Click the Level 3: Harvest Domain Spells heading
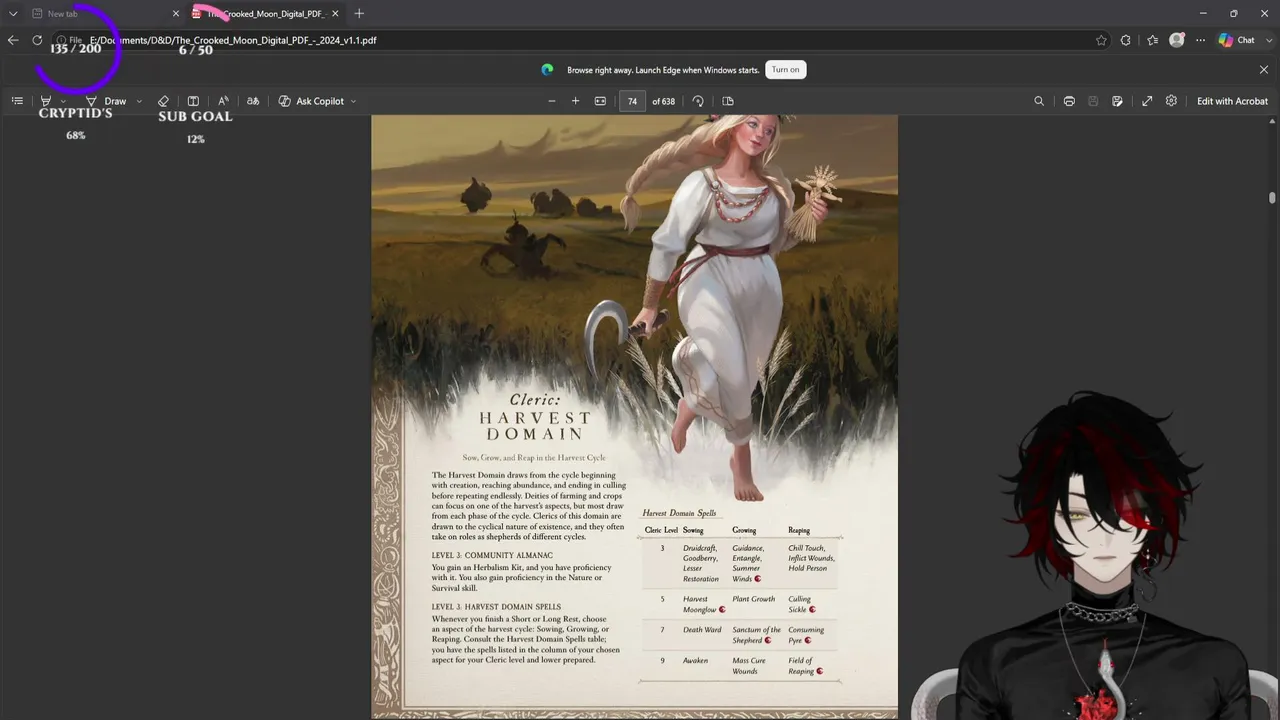Viewport: 1280px width, 720px height. coord(496,607)
